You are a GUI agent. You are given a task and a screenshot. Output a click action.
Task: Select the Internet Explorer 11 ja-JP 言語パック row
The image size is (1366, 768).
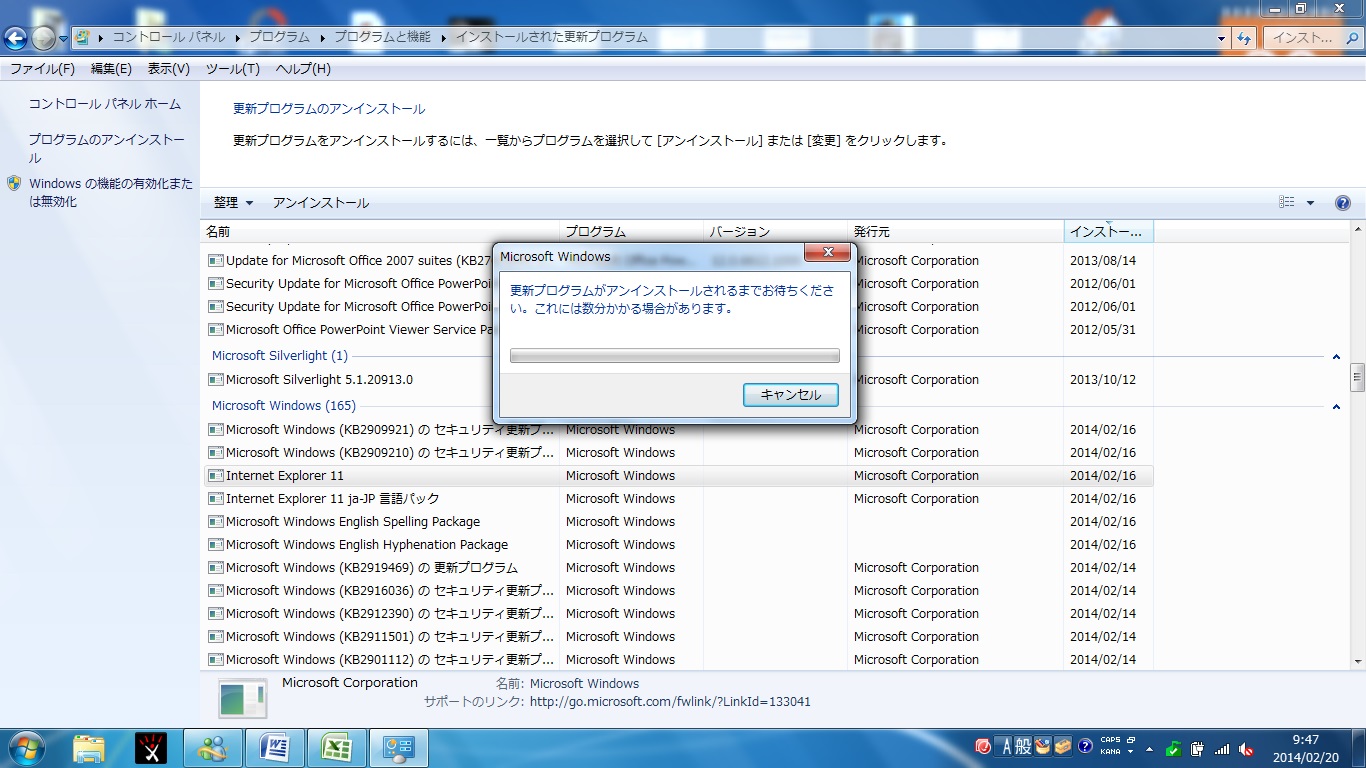[678, 499]
